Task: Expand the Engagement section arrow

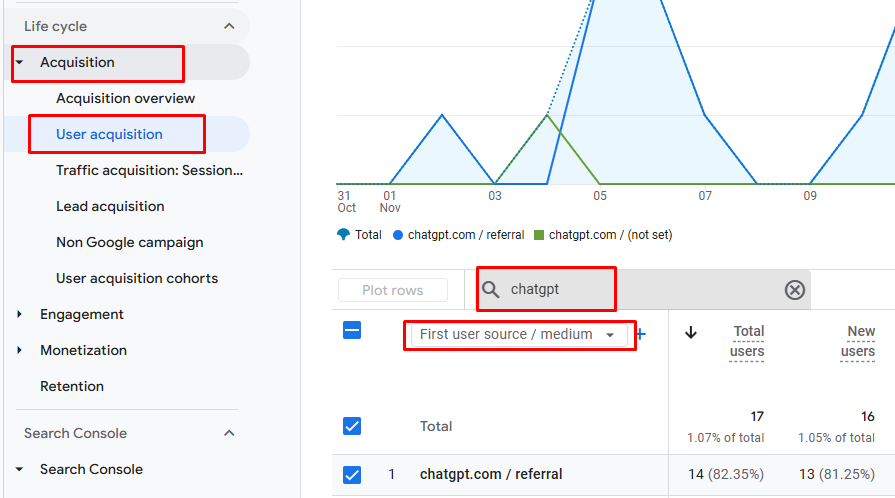Action: pyautogui.click(x=19, y=314)
